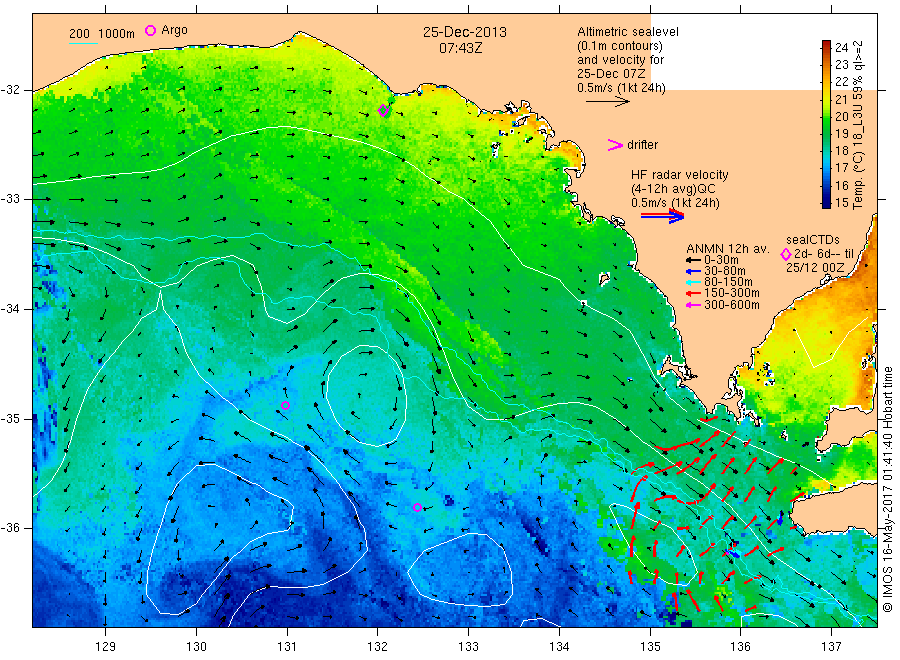The image size is (900, 660).
Task: Click the date text 25-Dec-2013
Action: (465, 32)
